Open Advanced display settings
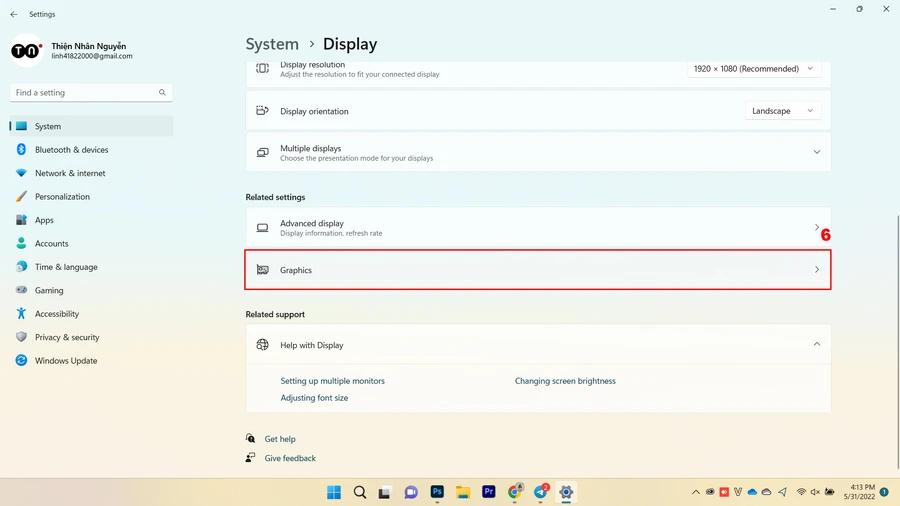Screen dimensions: 900x506 pos(538,228)
